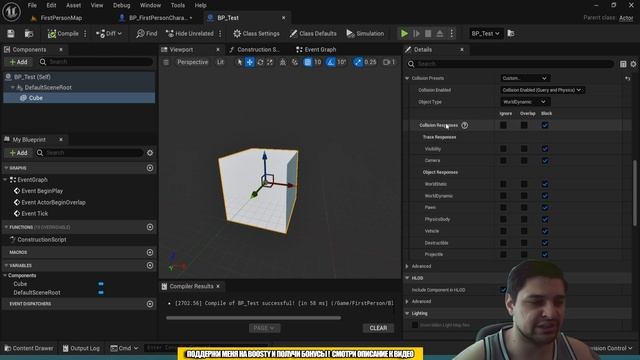The image size is (640, 360).
Task: Click the Frame Skip button
Action: [416, 33]
